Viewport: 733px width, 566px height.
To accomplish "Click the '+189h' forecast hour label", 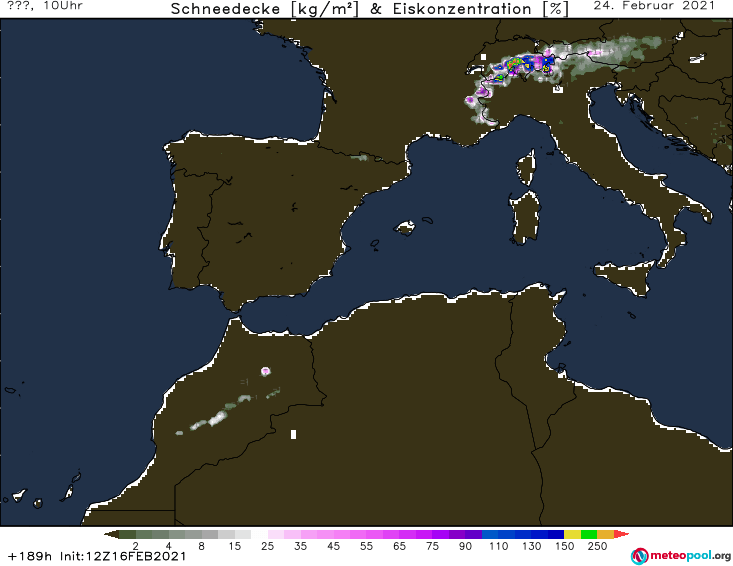I will [x=30, y=557].
